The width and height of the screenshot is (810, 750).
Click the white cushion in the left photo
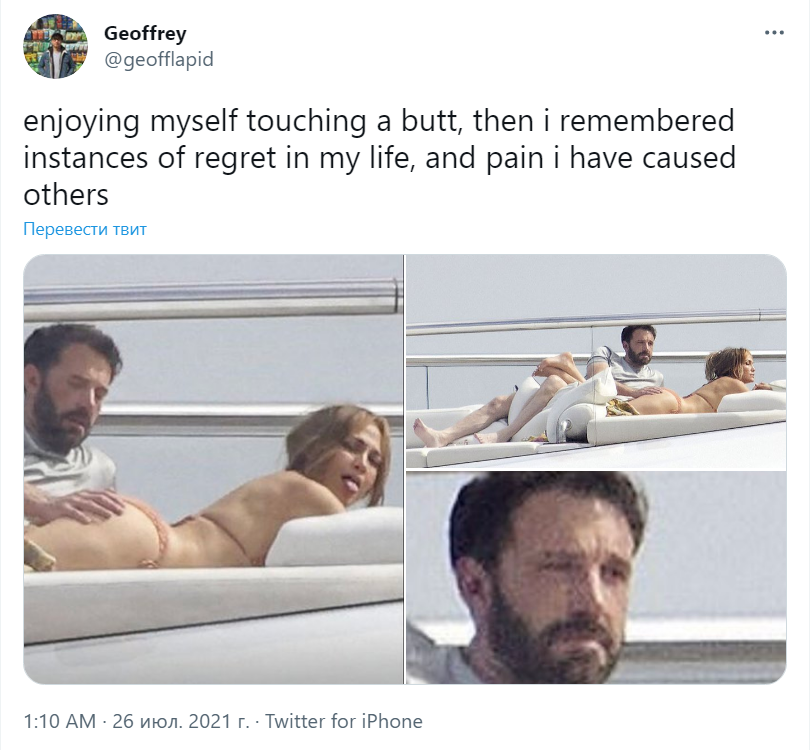(x=333, y=537)
